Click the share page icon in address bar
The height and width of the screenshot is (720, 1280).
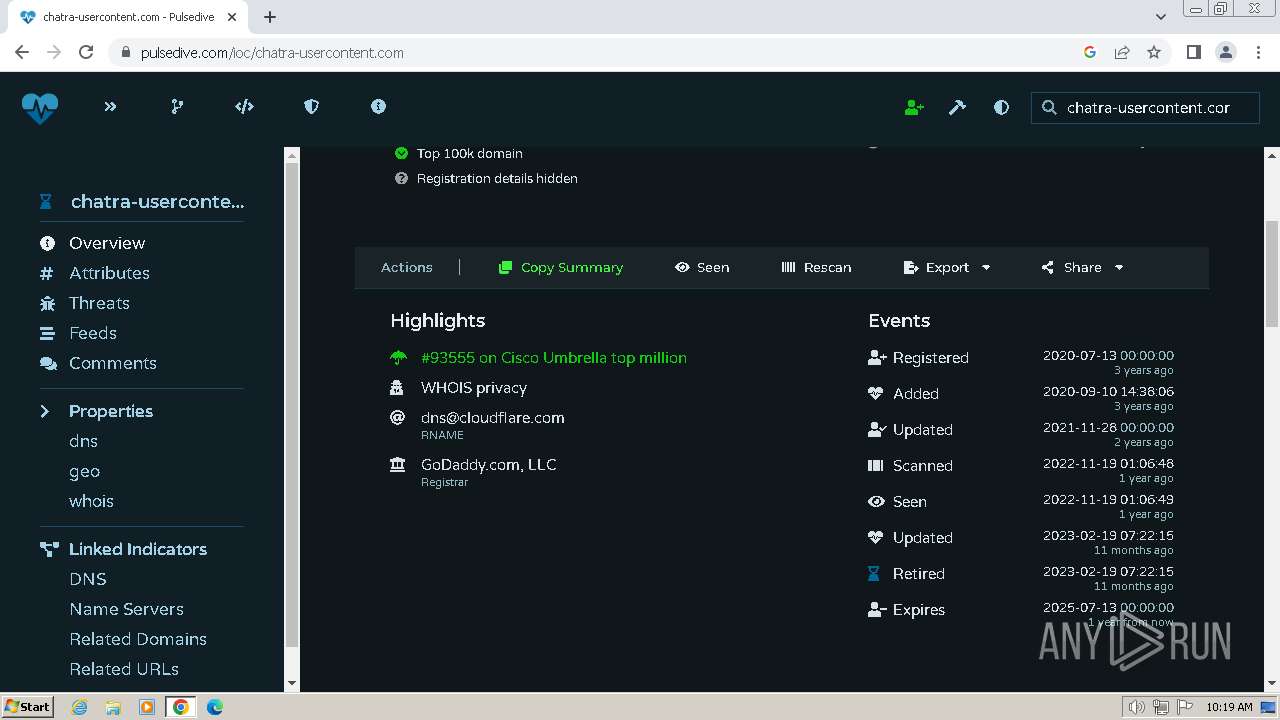click(x=1122, y=52)
